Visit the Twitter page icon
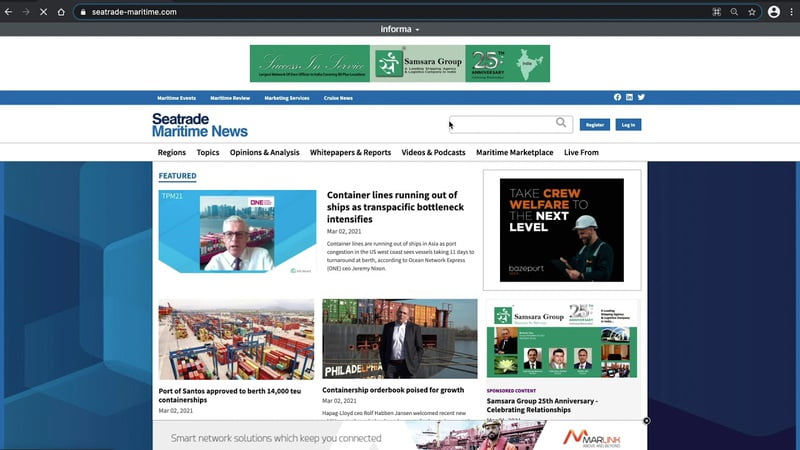800x450 pixels. coord(641,97)
